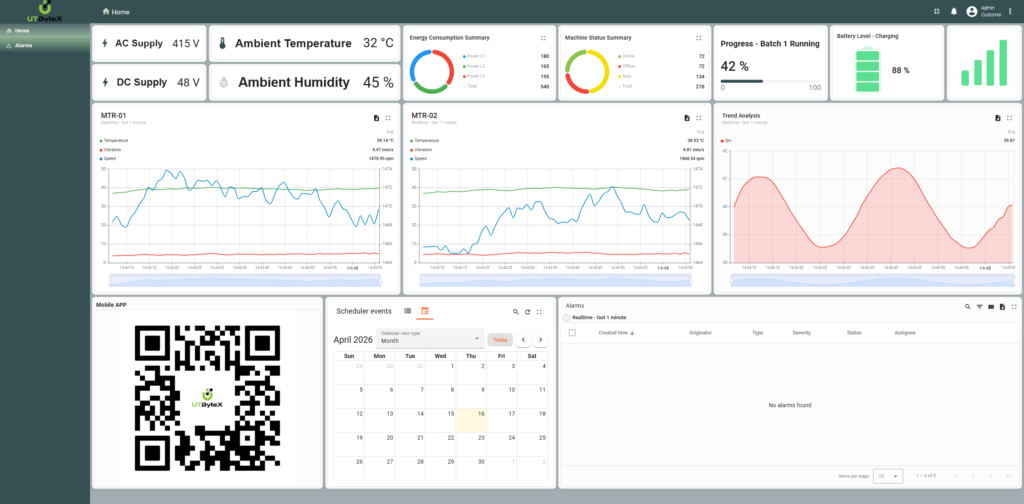Export MTR-01 chart data
Viewport: 1024px width, 504px height.
click(x=376, y=118)
